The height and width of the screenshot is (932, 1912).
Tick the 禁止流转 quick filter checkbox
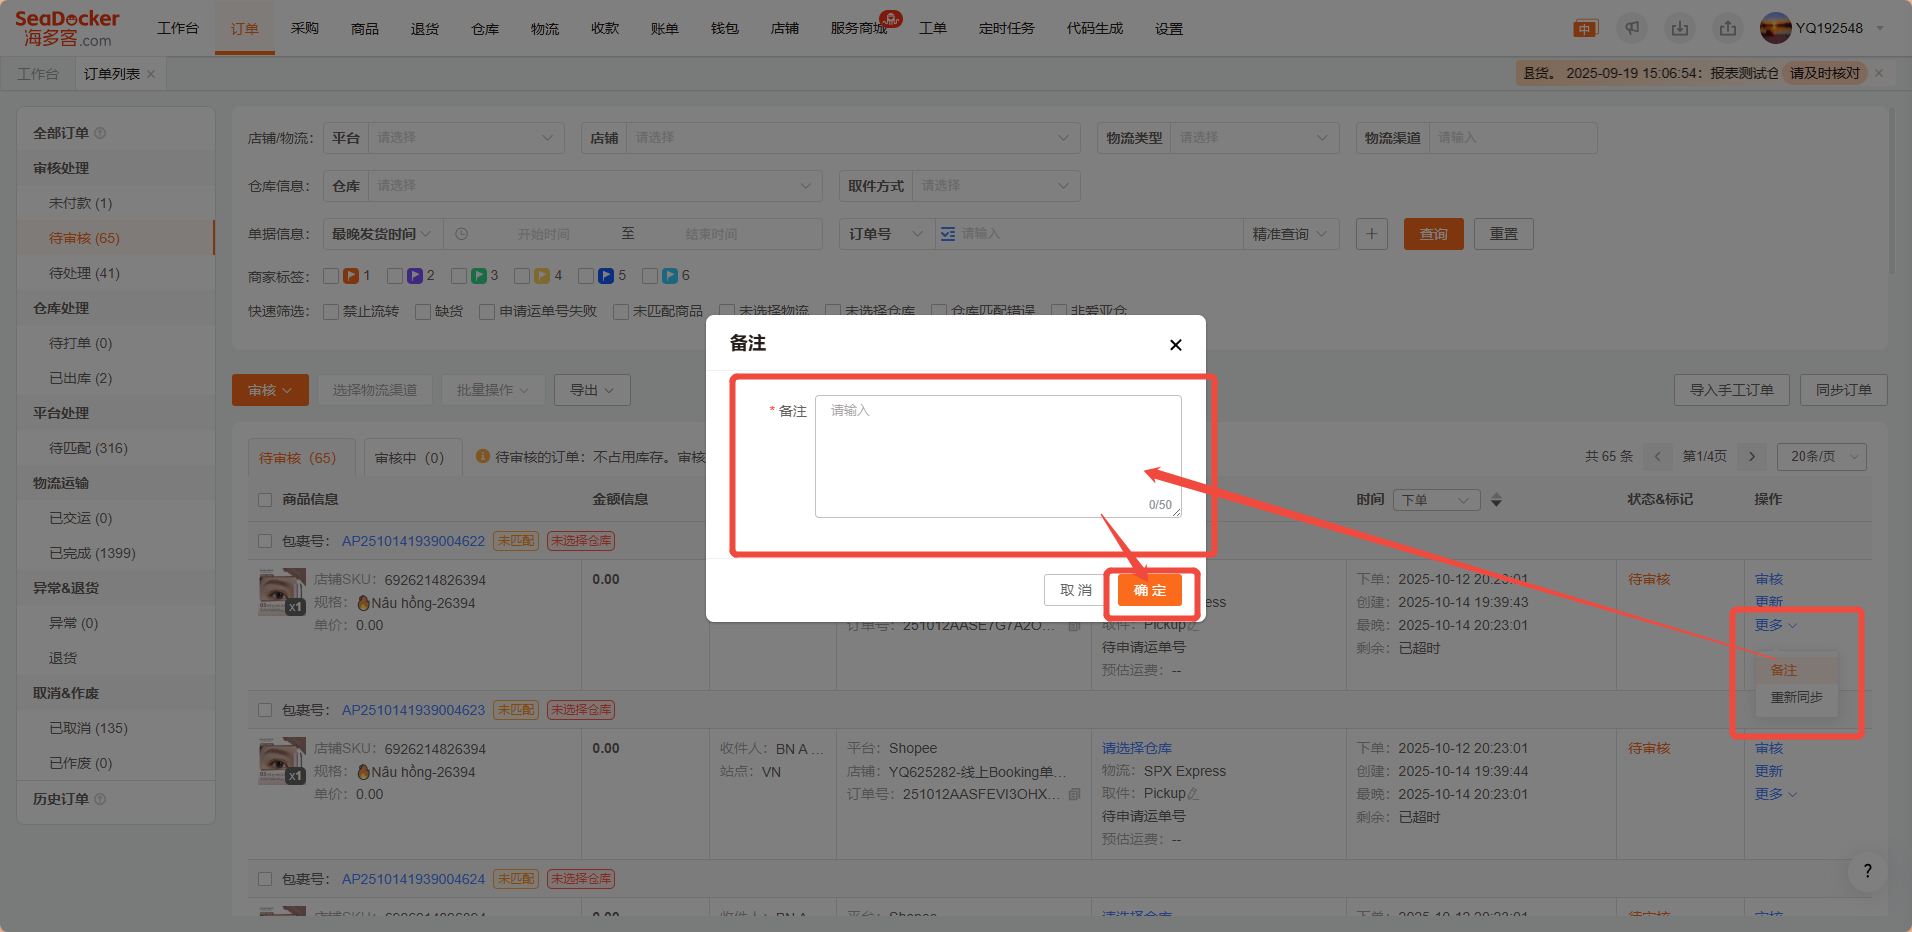click(331, 312)
